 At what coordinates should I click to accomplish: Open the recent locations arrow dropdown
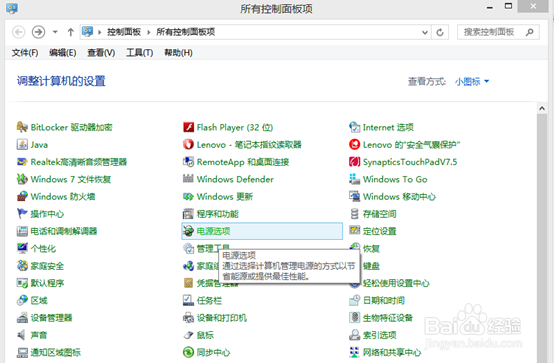click(x=55, y=32)
